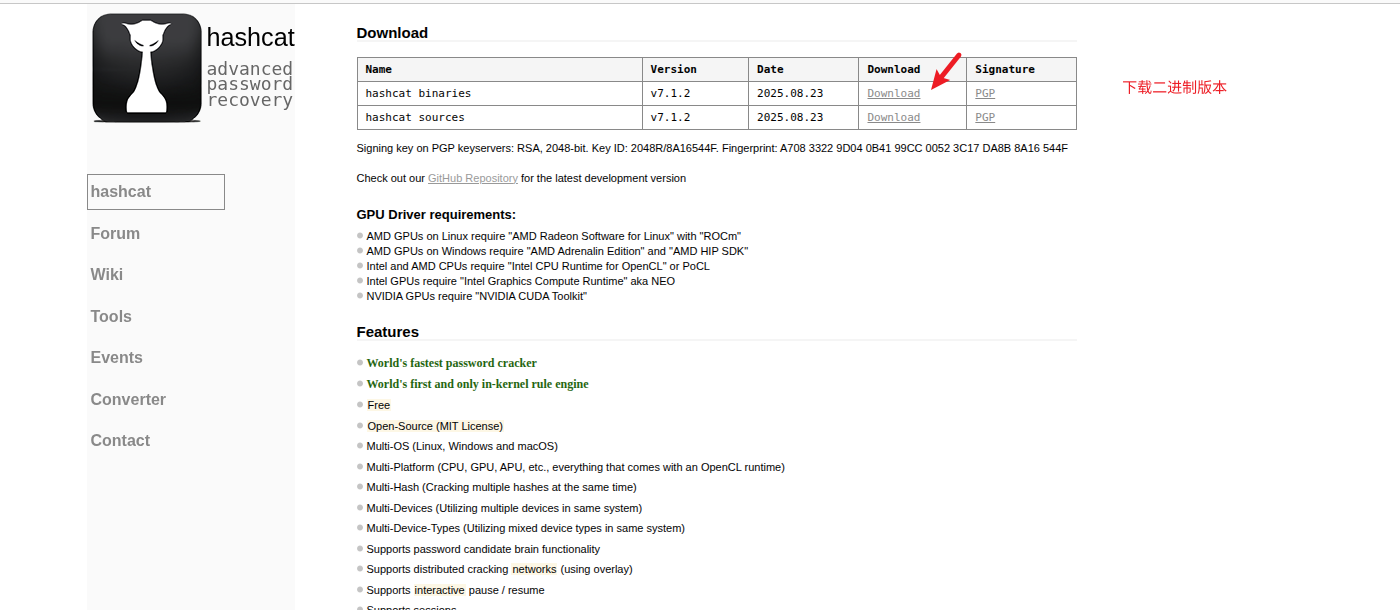Click the 'advanced password recovery' tagline
1400x610 pixels.
pyautogui.click(x=250, y=84)
